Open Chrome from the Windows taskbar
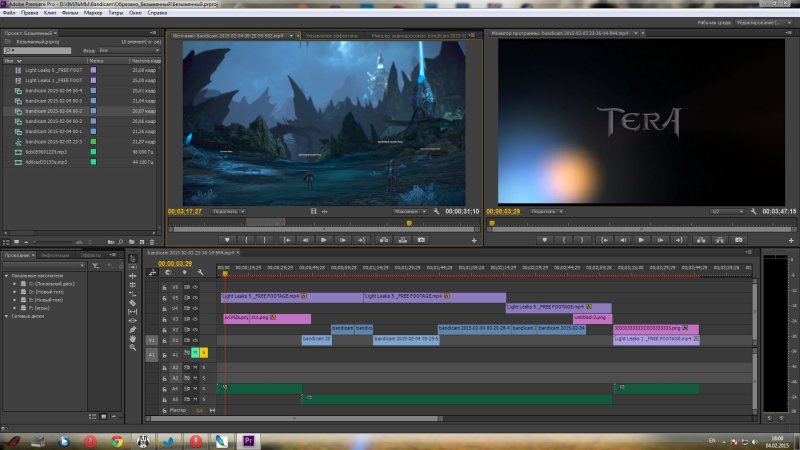The height and width of the screenshot is (450, 800). tap(117, 440)
